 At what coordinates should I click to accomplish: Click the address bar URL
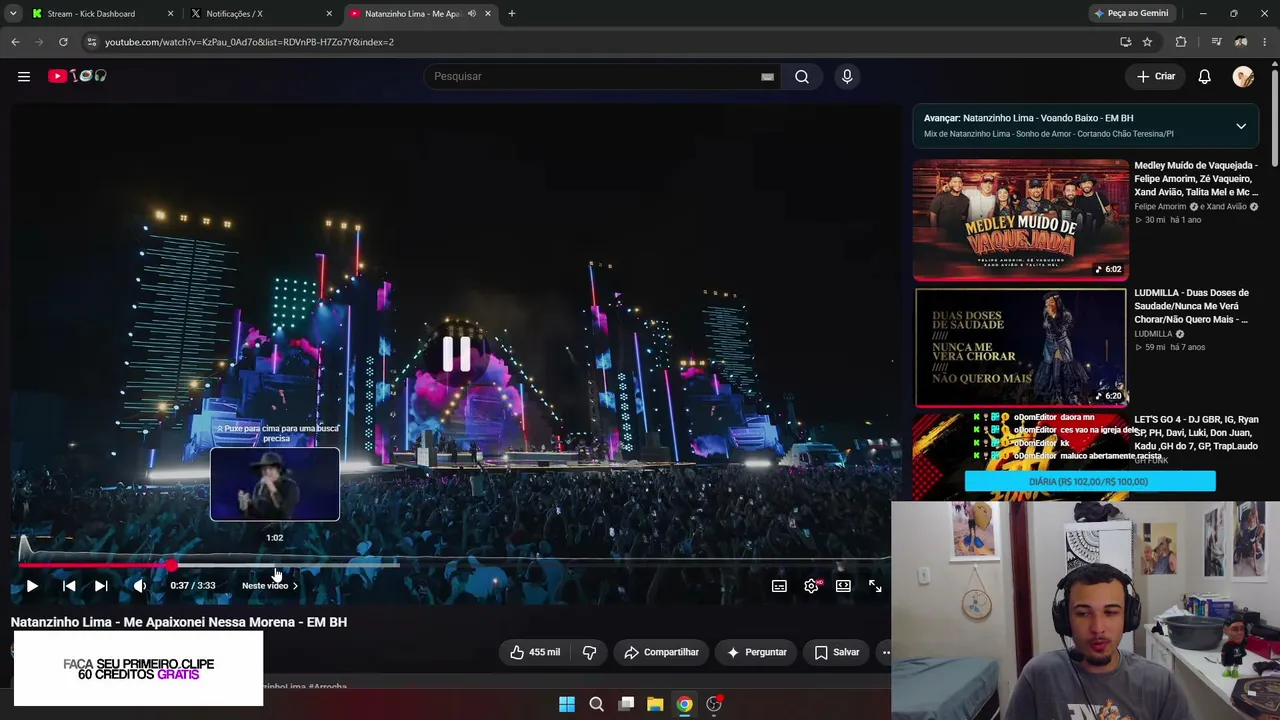(249, 42)
